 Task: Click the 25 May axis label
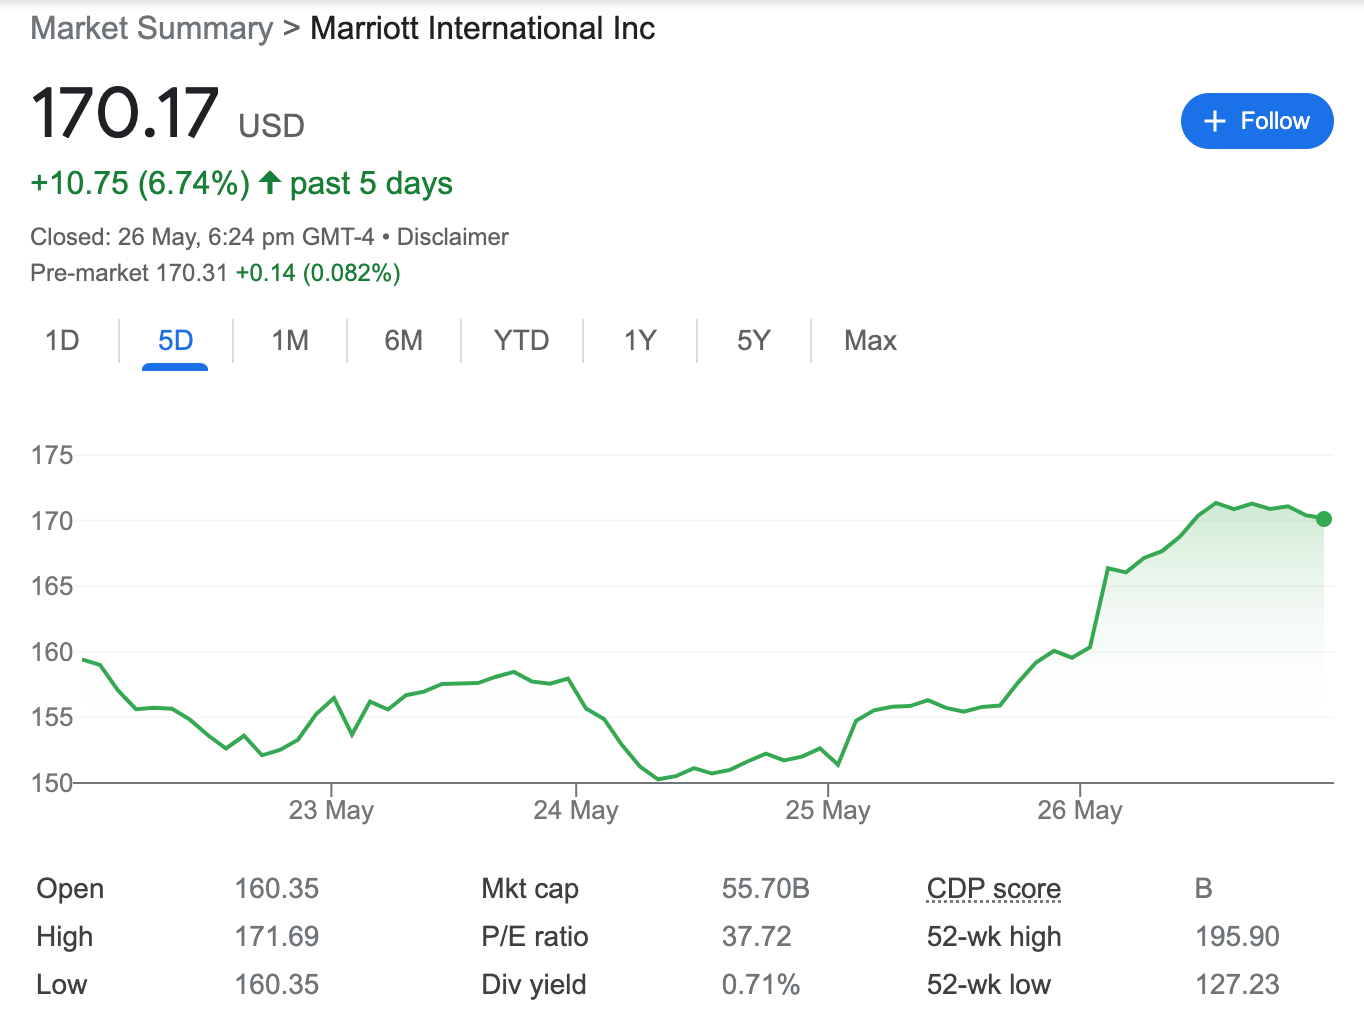tap(828, 810)
